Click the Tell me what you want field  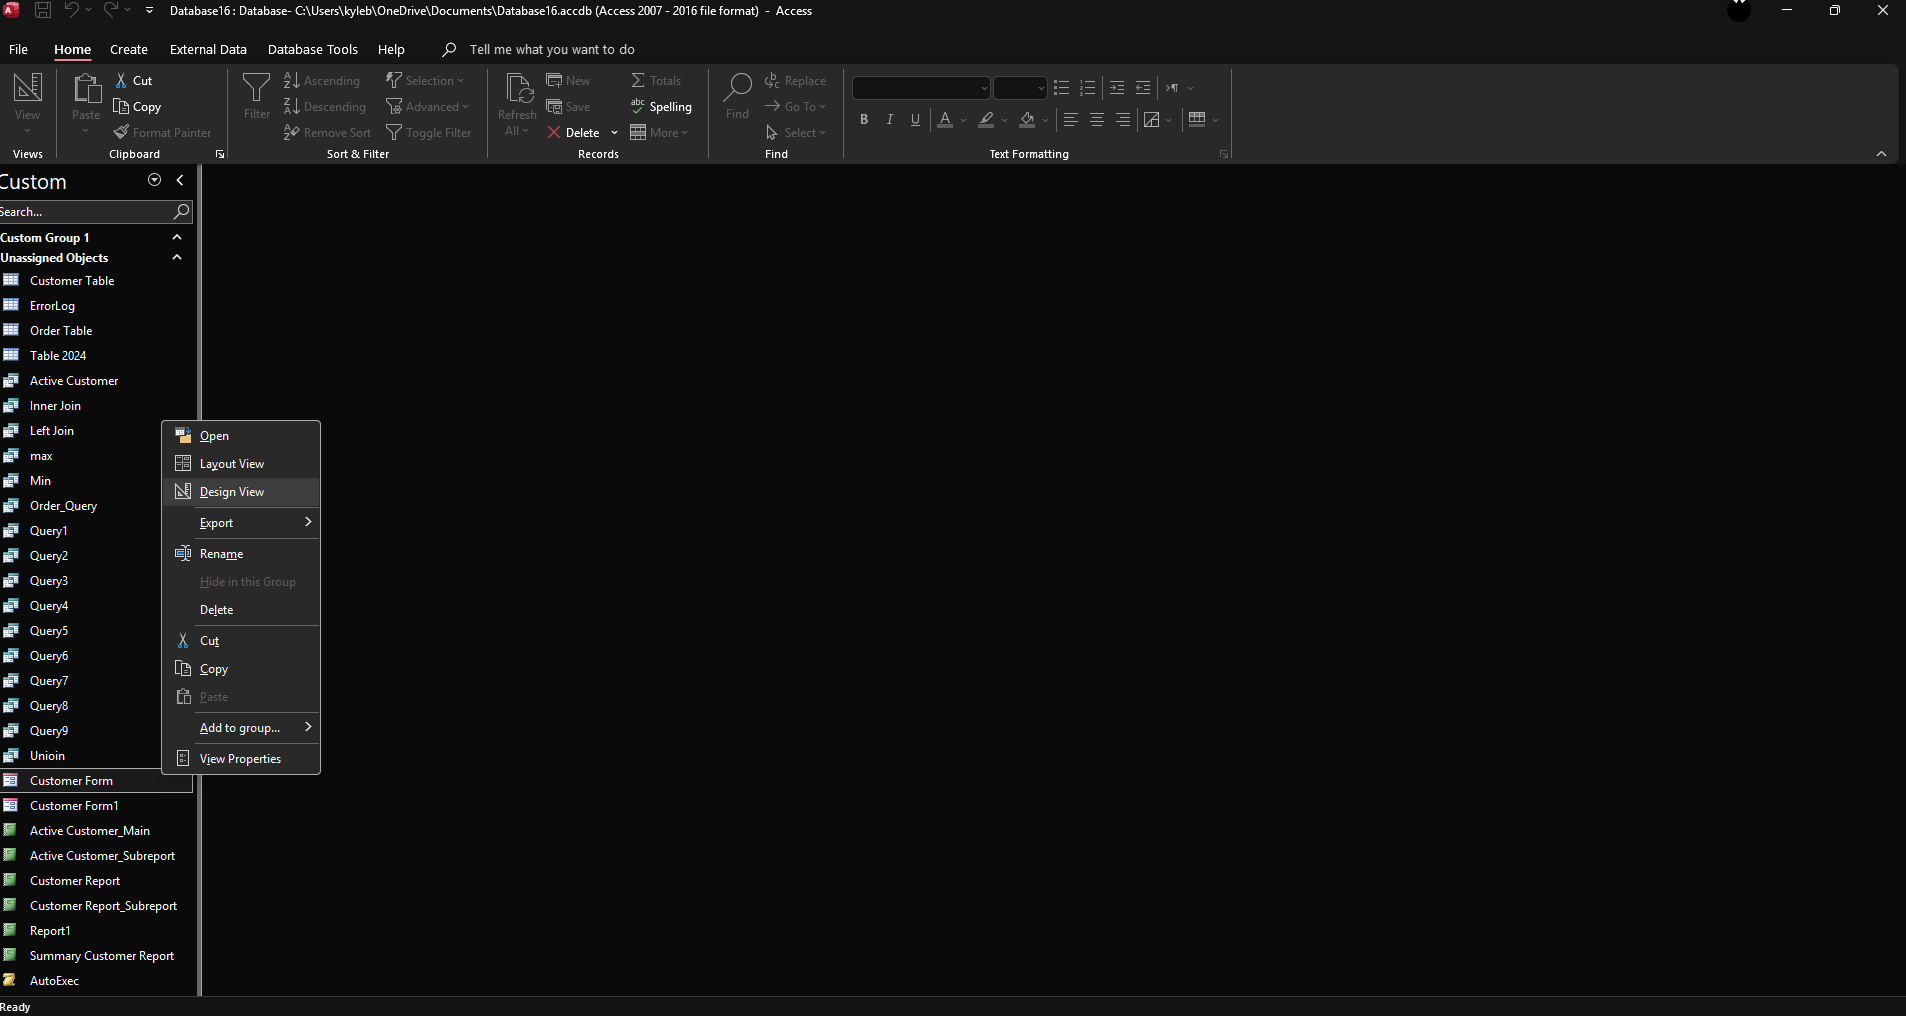click(552, 49)
